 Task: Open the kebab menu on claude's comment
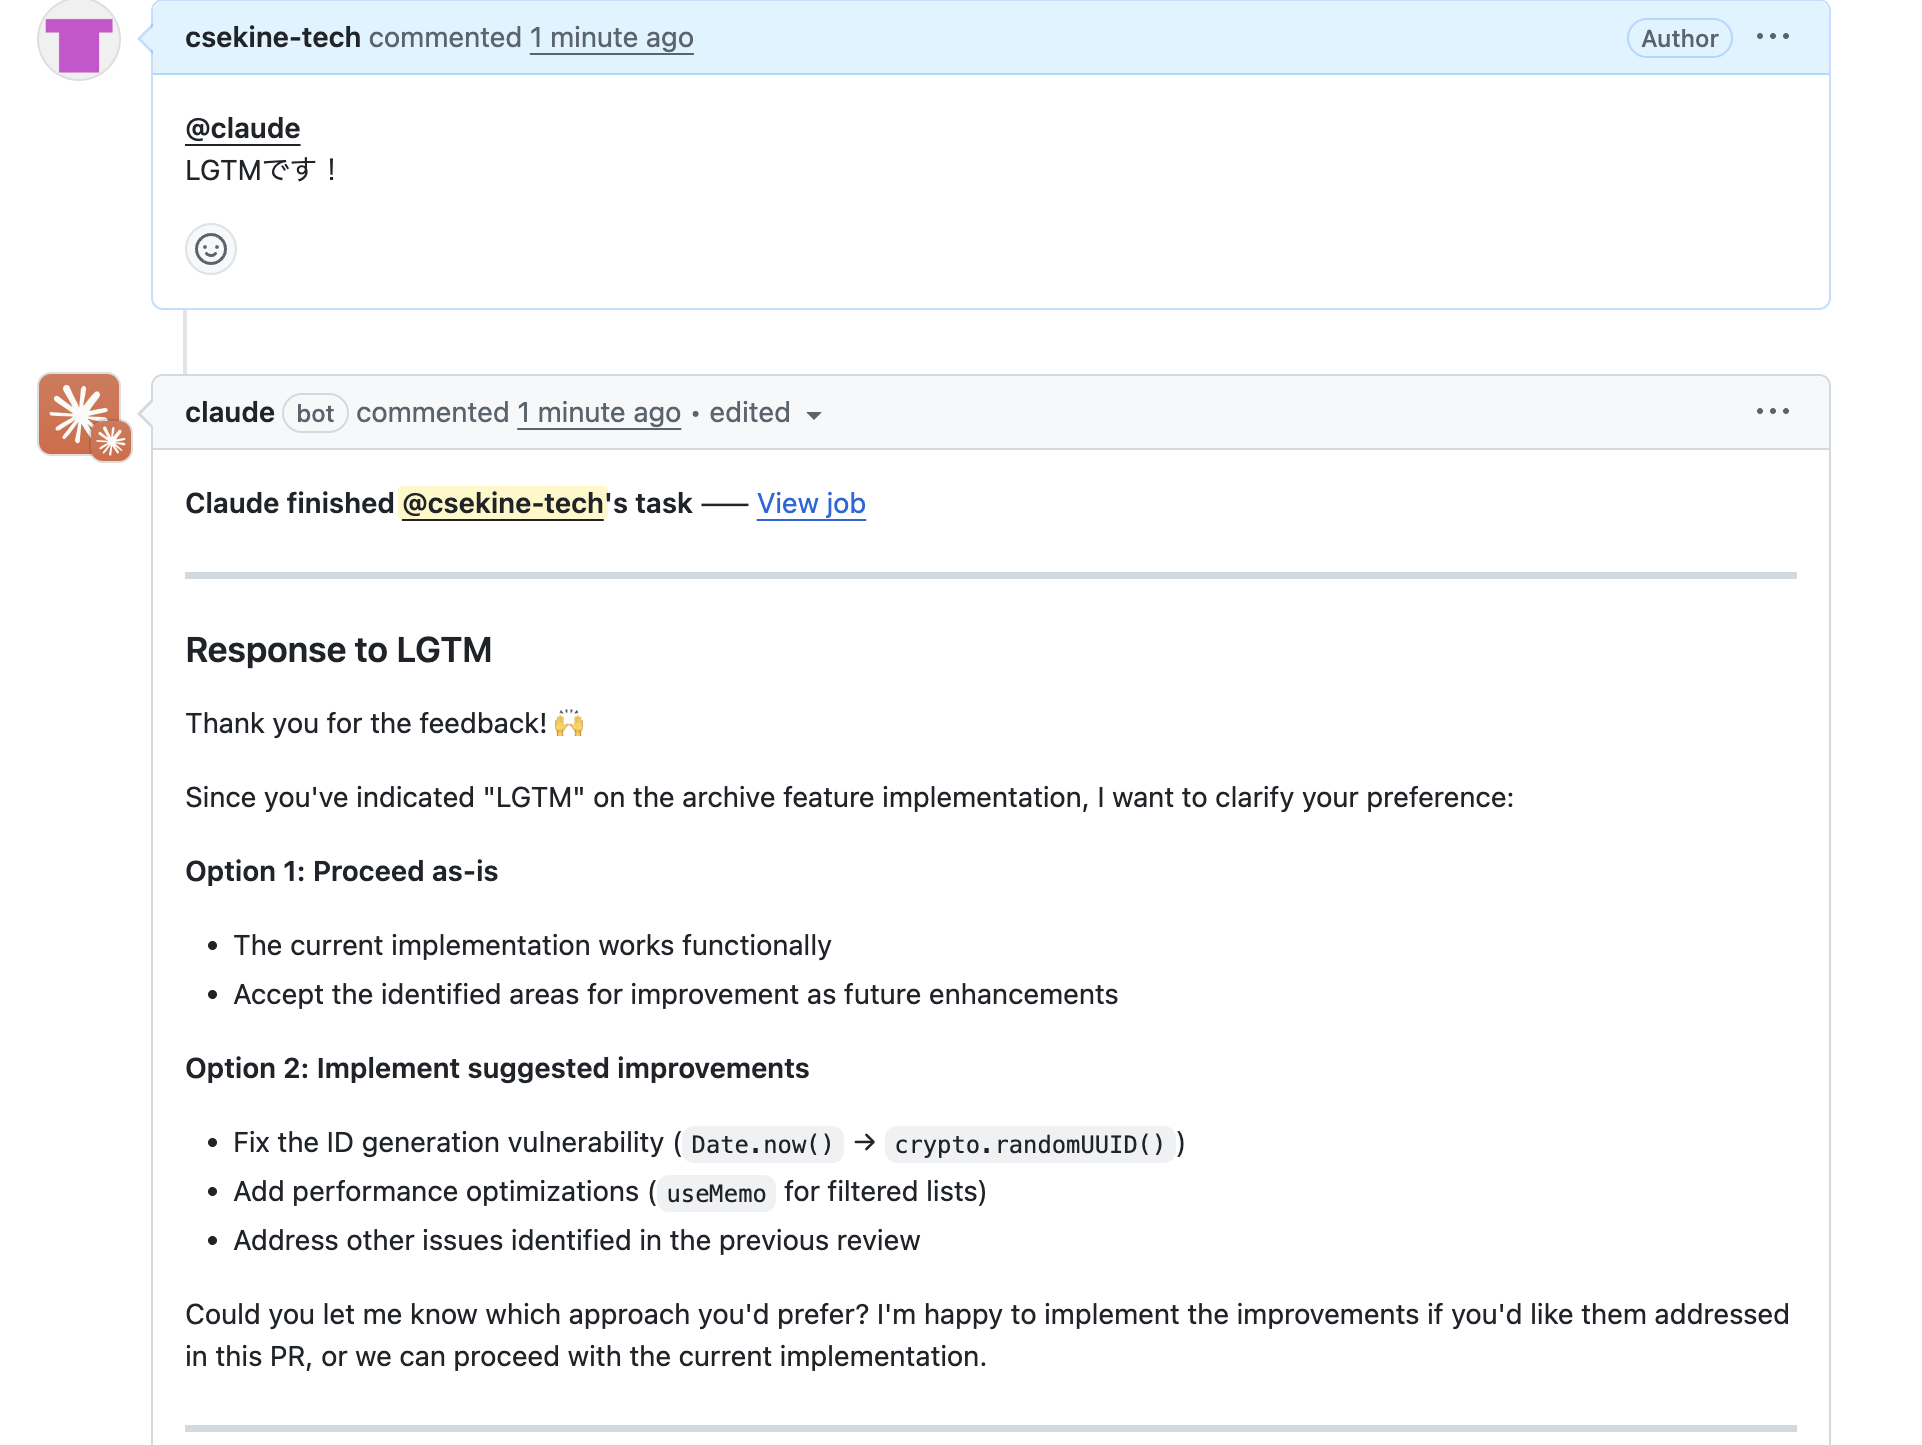click(x=1773, y=411)
